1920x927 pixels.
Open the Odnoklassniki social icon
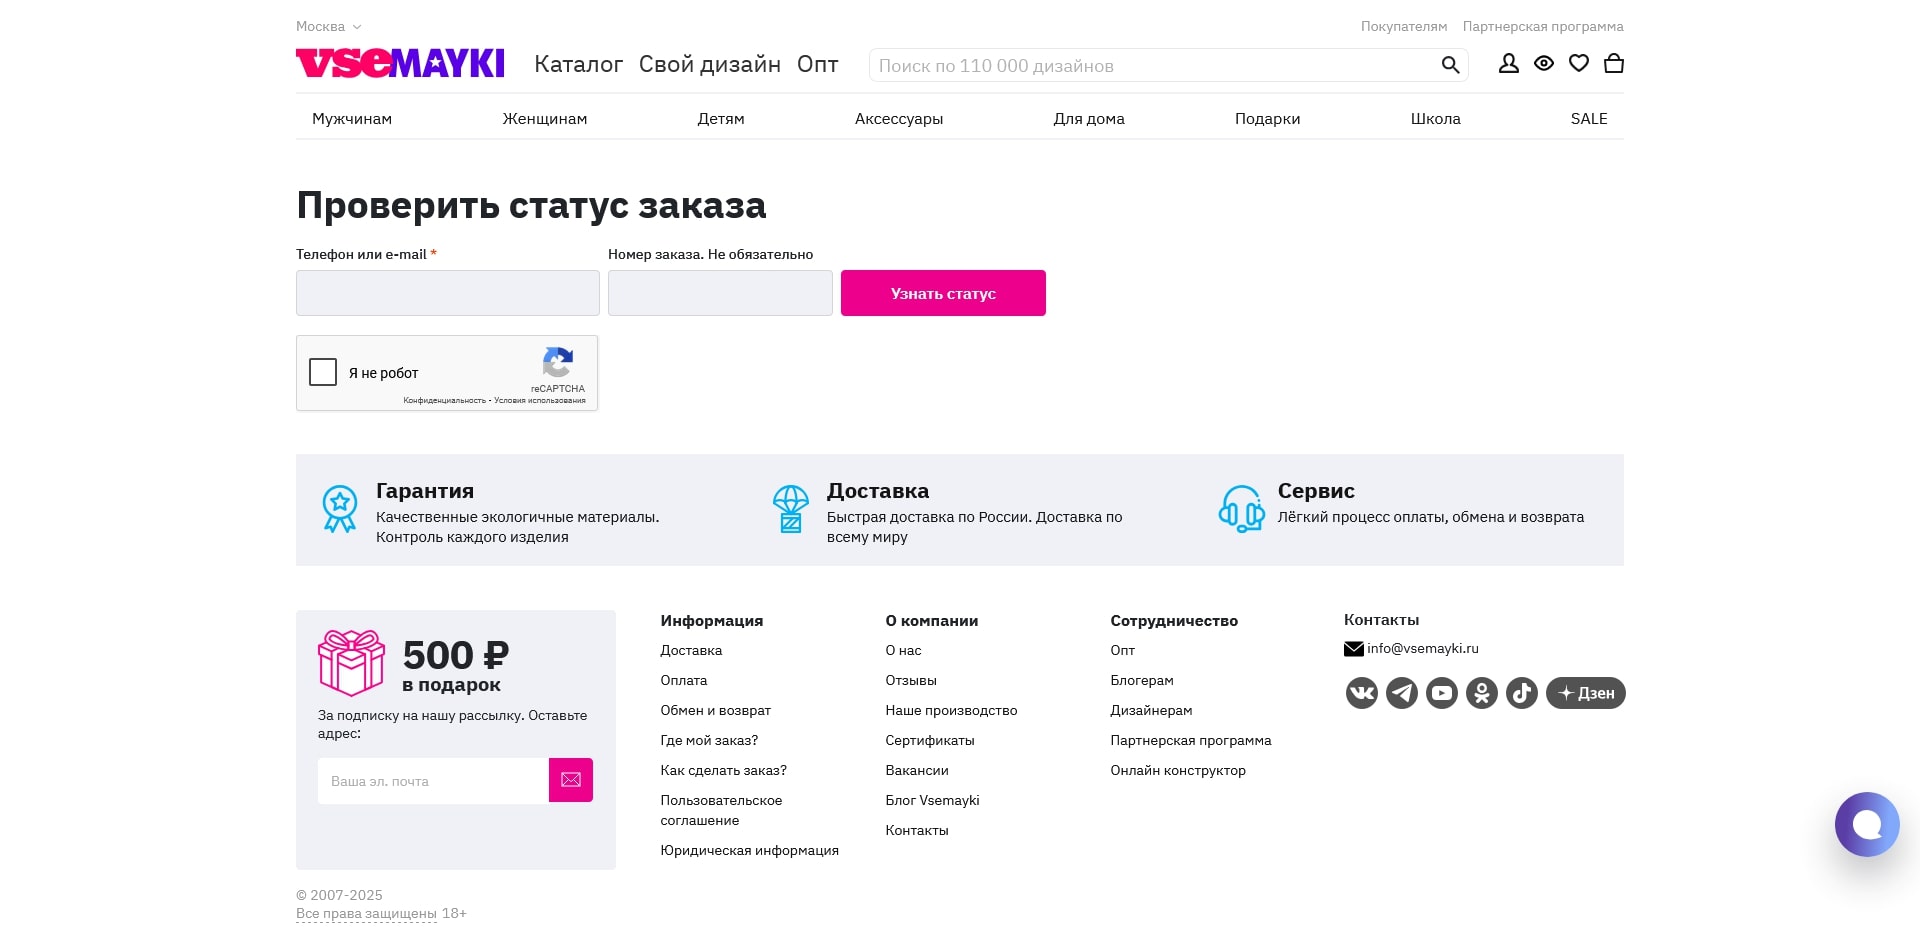1481,692
